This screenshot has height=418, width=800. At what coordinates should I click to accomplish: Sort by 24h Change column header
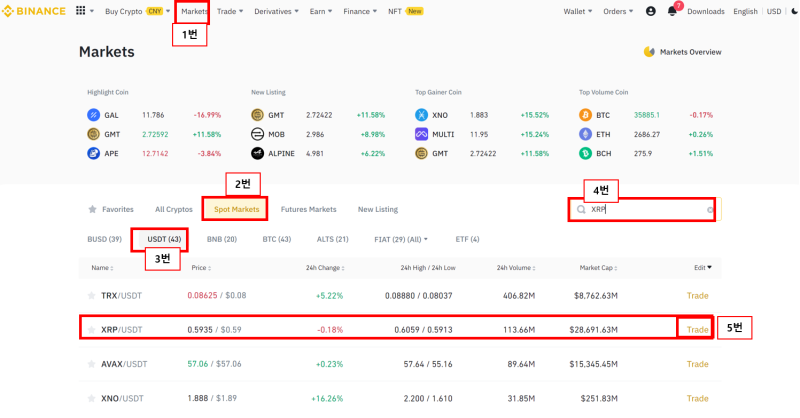click(325, 267)
